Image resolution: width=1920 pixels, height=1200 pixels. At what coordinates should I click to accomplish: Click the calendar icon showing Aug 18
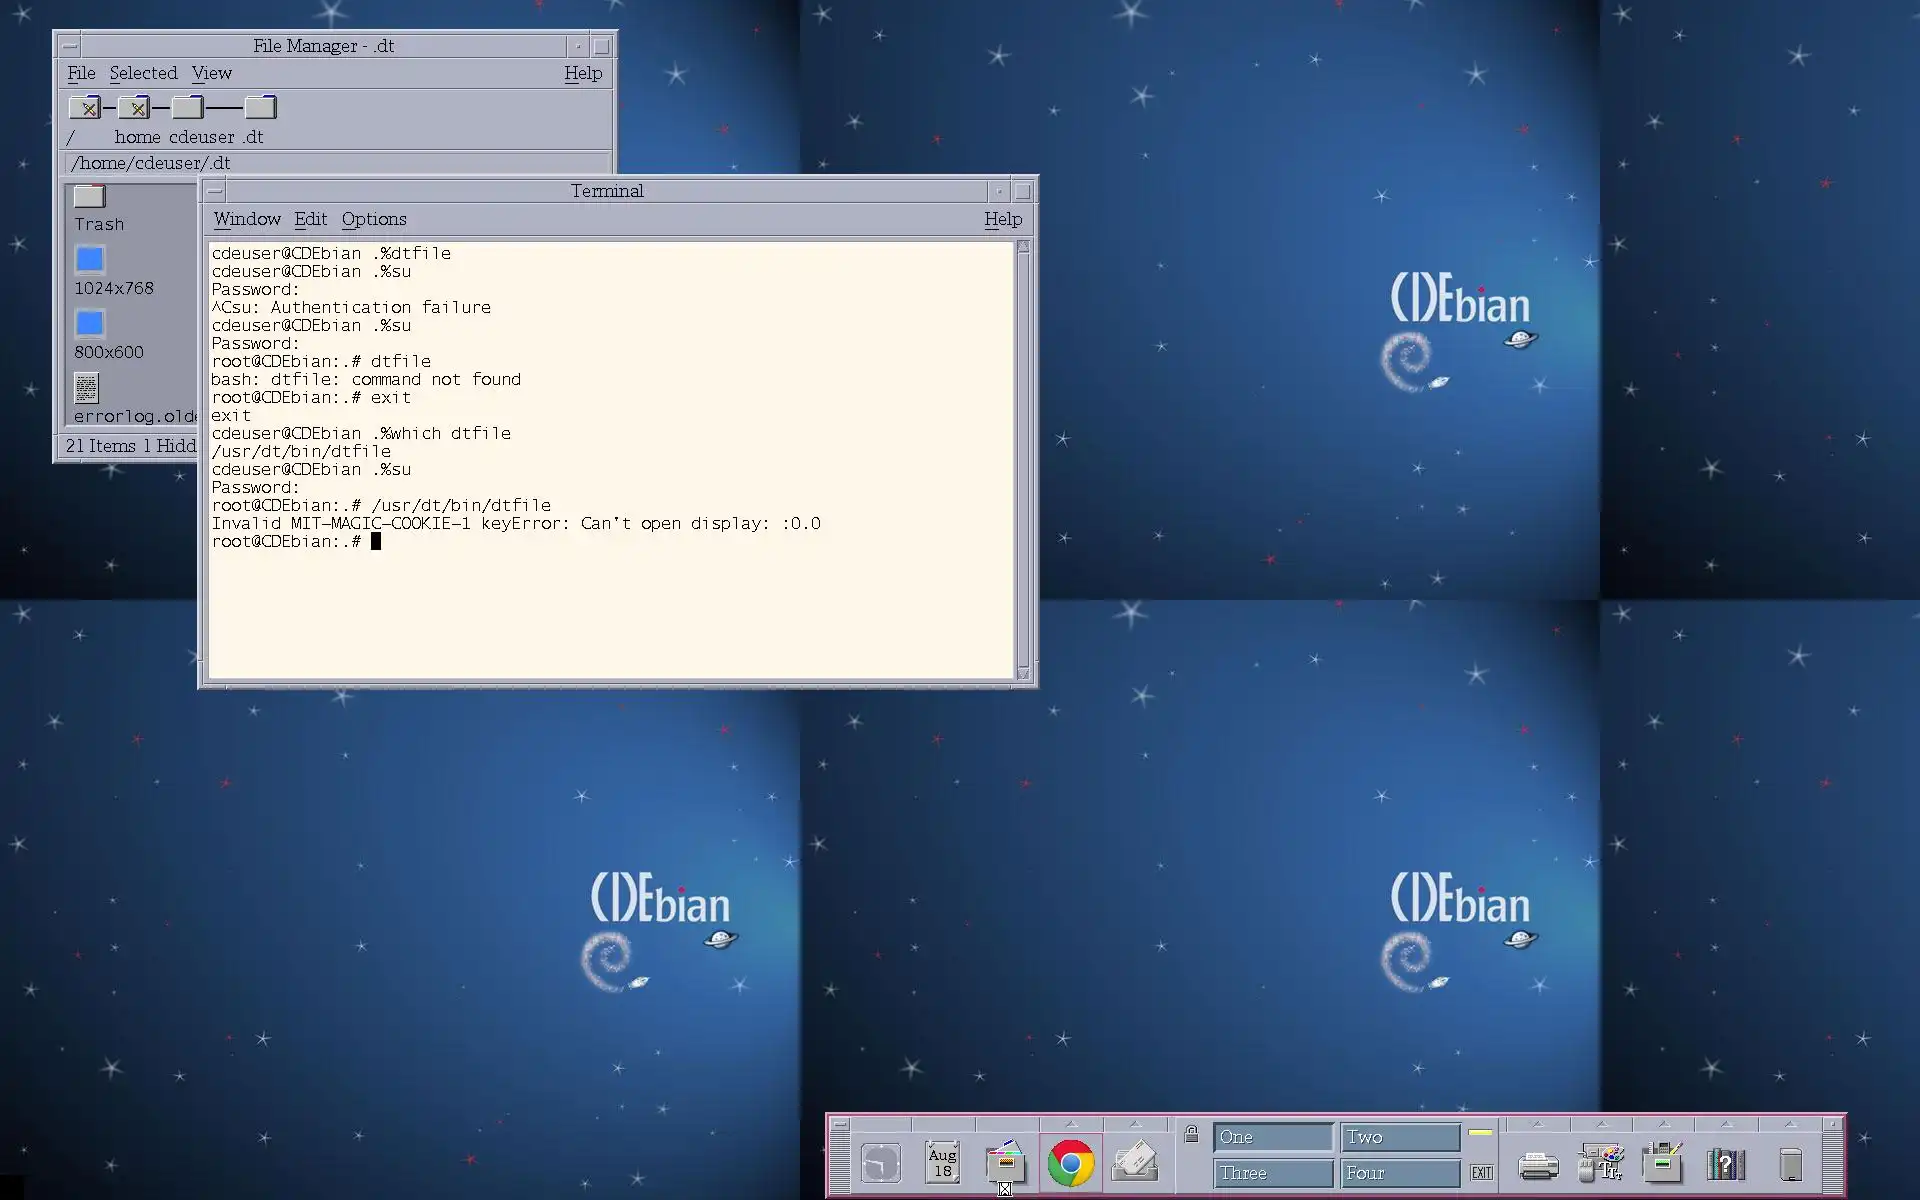942,1163
